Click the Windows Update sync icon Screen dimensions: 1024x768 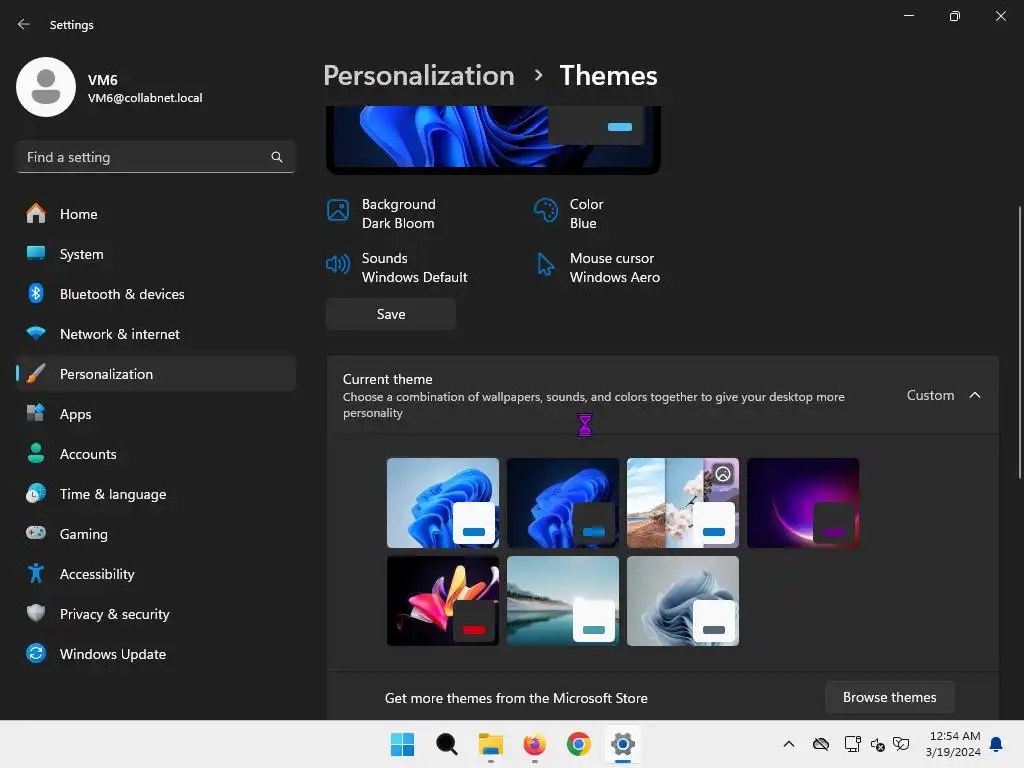click(x=36, y=653)
